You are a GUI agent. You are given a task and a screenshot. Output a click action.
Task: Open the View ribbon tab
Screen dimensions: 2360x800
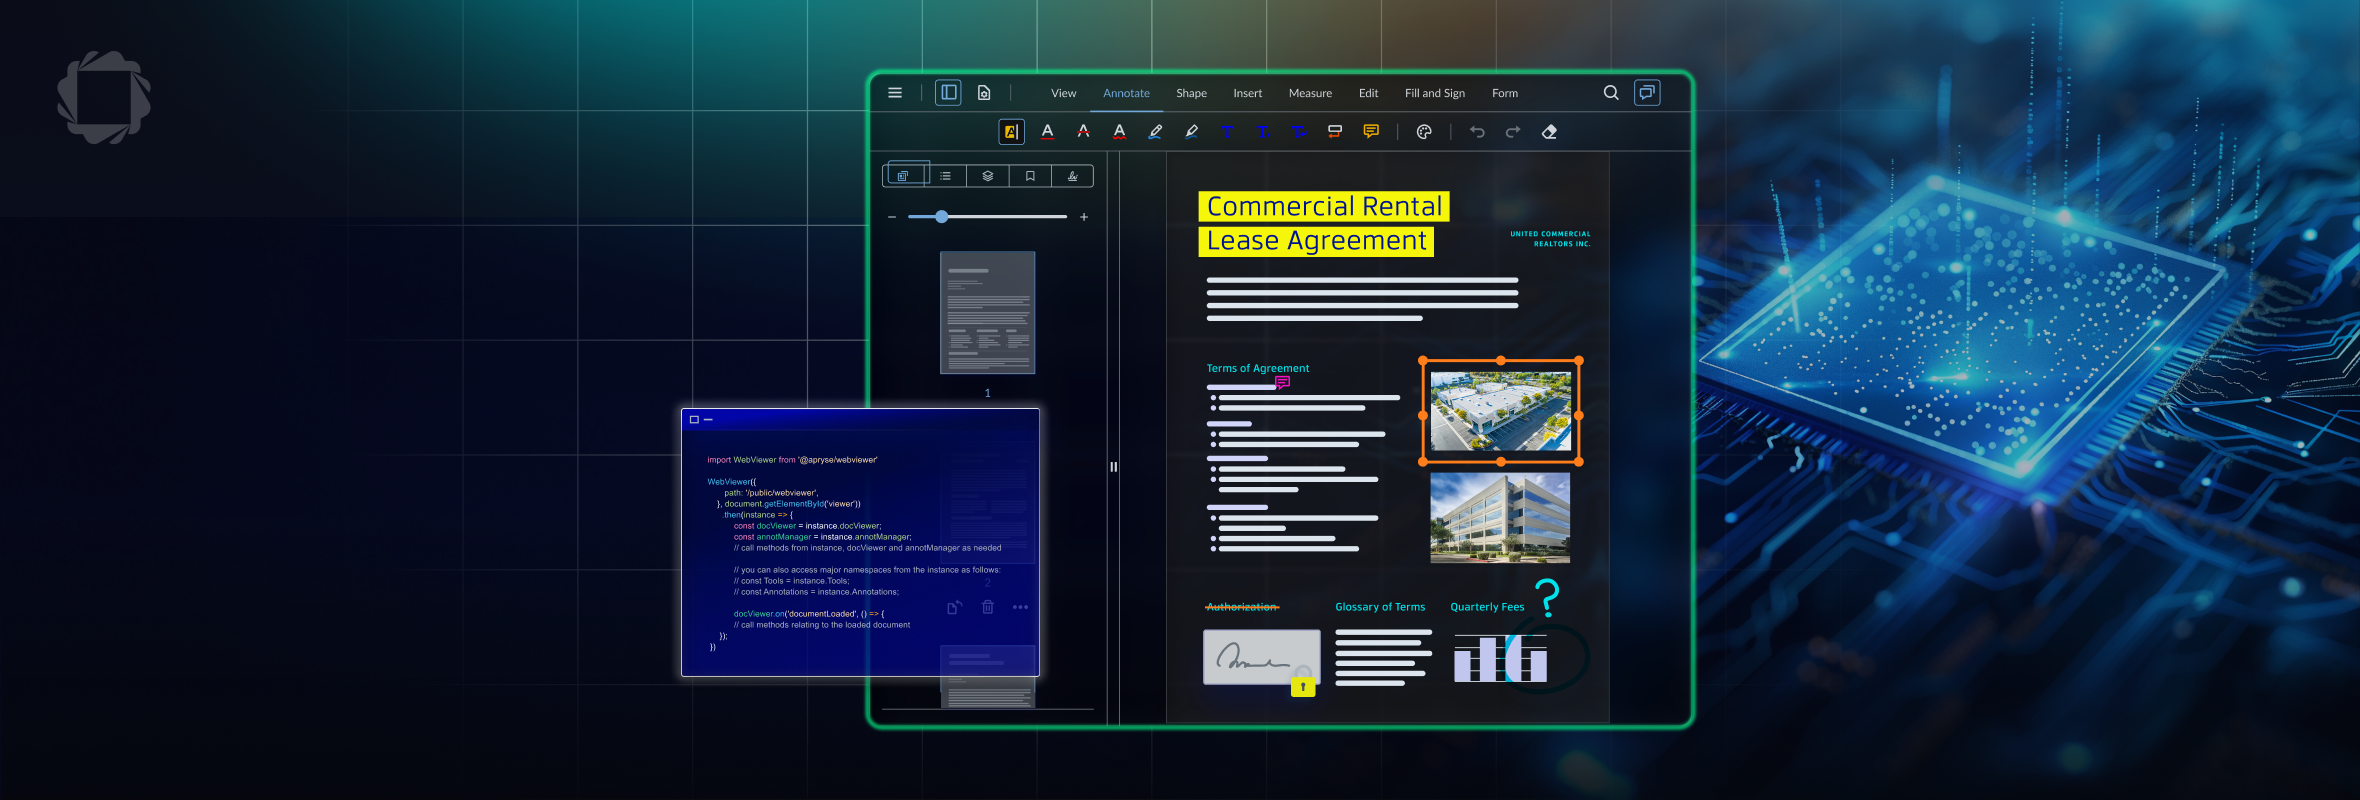(1063, 93)
